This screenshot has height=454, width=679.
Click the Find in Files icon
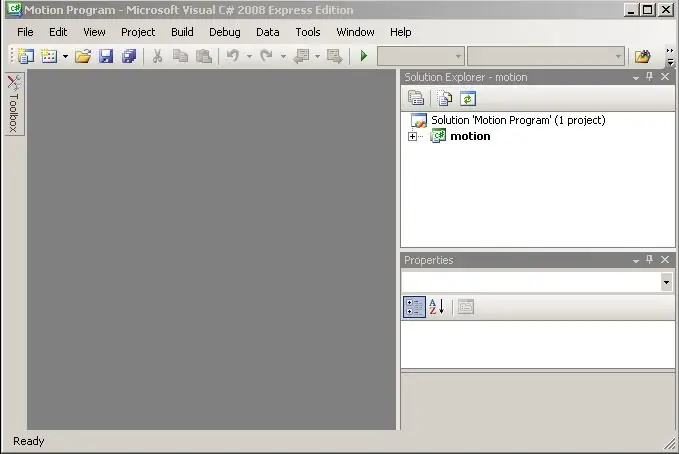pyautogui.click(x=643, y=56)
